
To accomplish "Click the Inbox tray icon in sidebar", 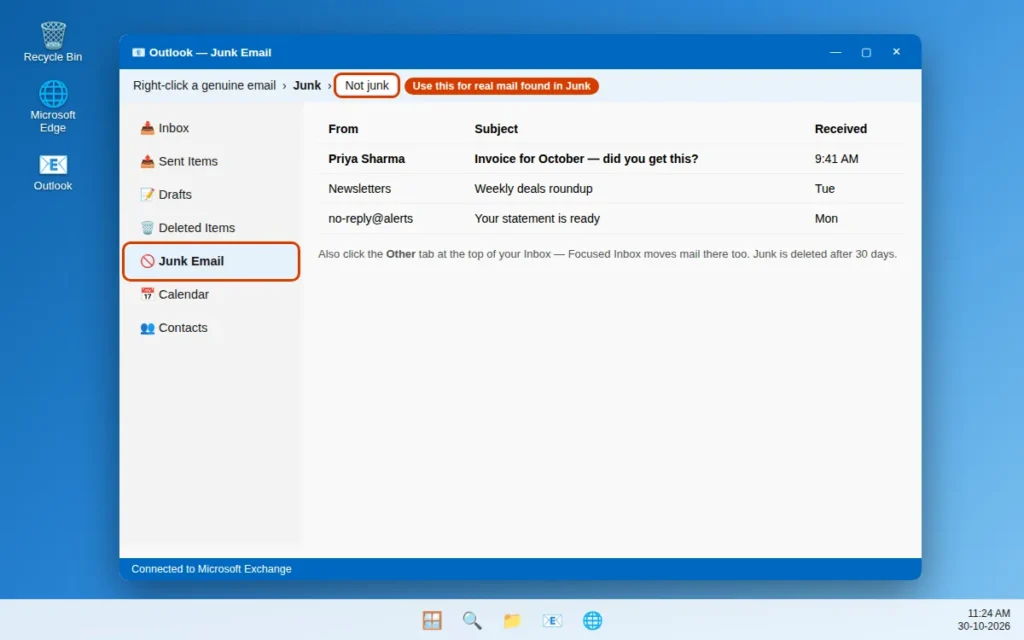I will point(148,128).
